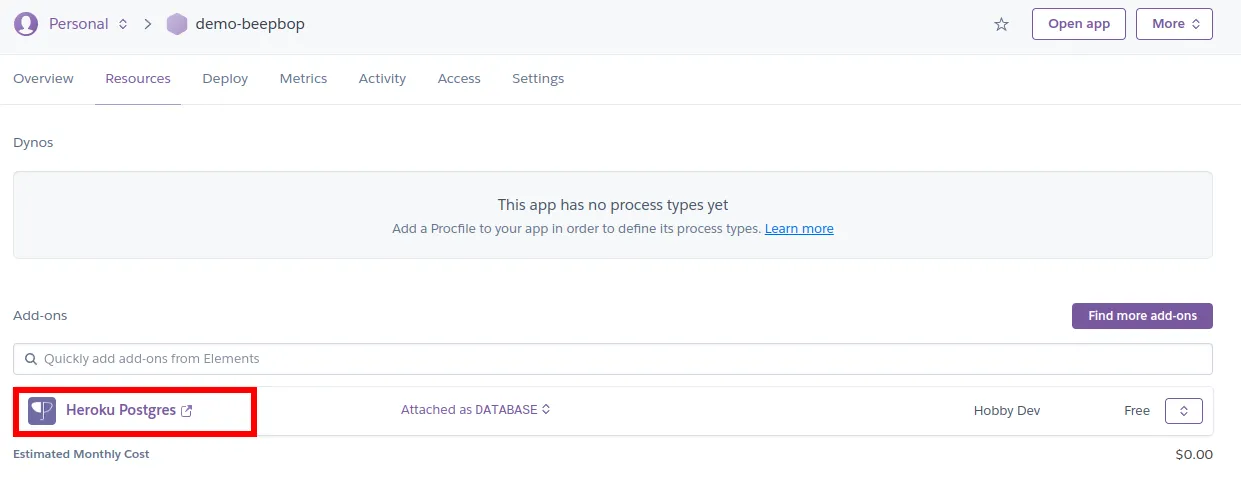Favorite the app with the star icon
The width and height of the screenshot is (1241, 482).
pyautogui.click(x=1001, y=24)
